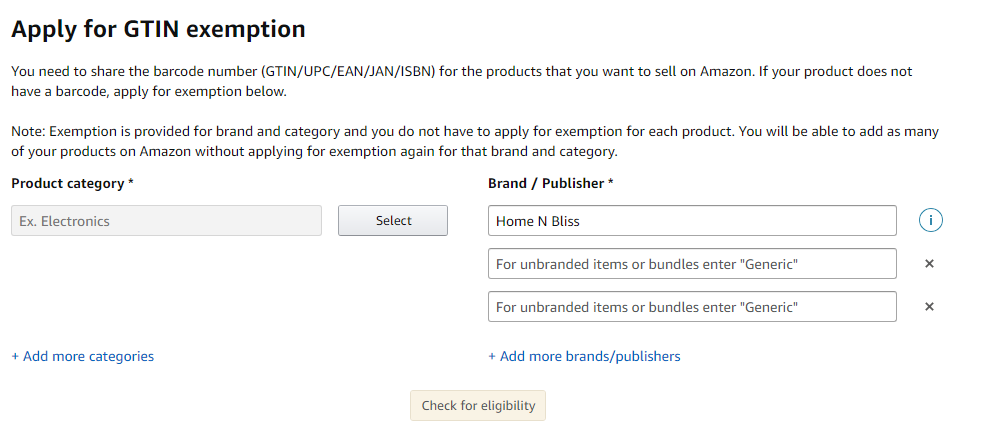
Task: Click the info icon beside Home N Bliss
Action: (930, 221)
